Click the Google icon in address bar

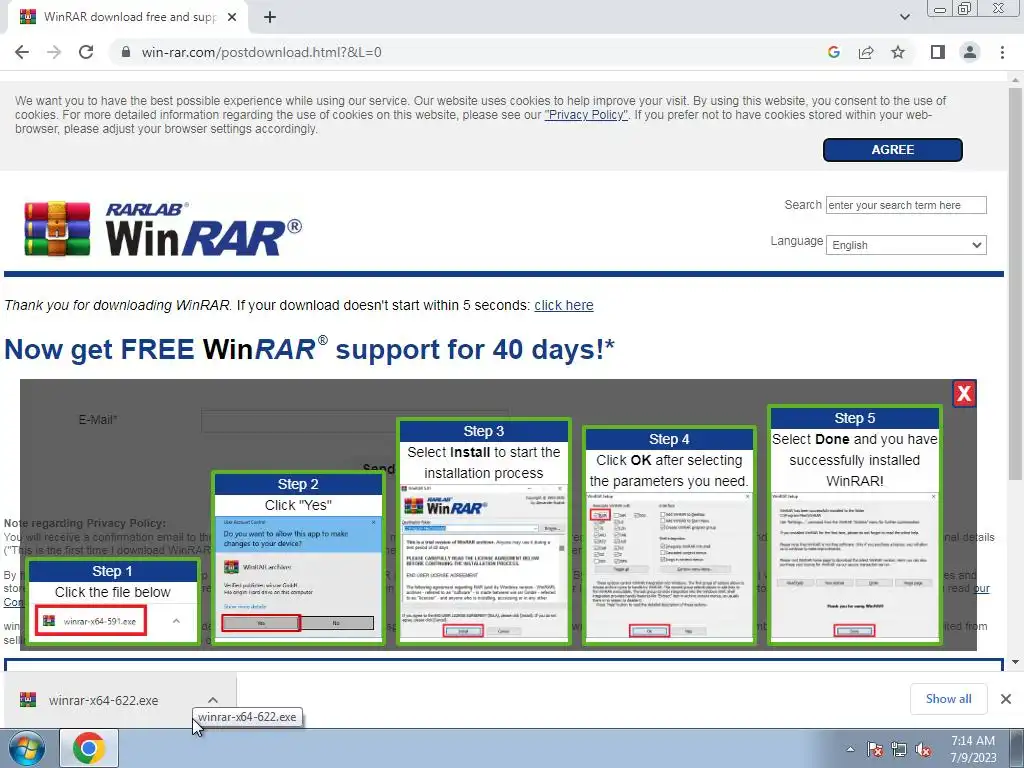pyautogui.click(x=833, y=52)
